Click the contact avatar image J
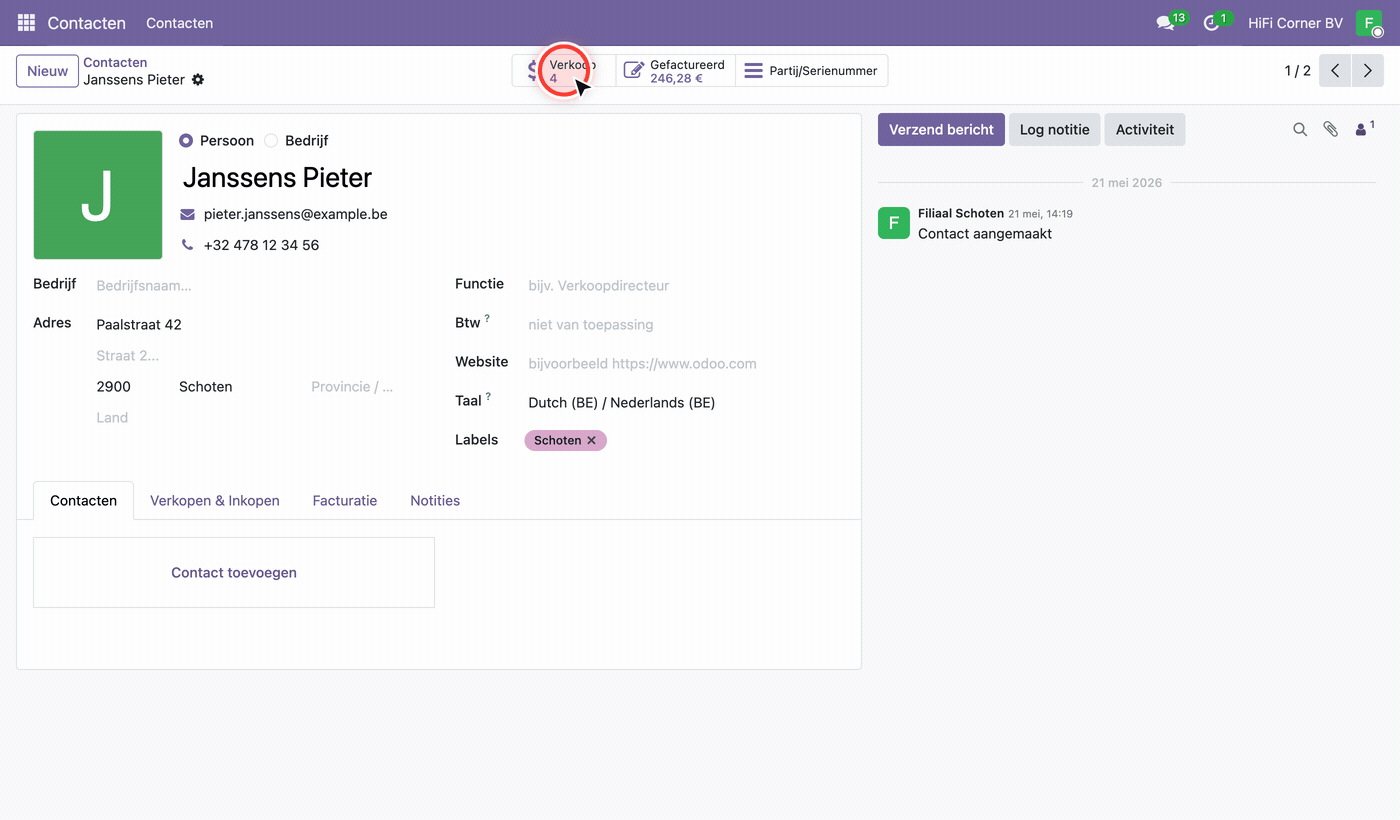The width and height of the screenshot is (1400, 820). [98, 195]
